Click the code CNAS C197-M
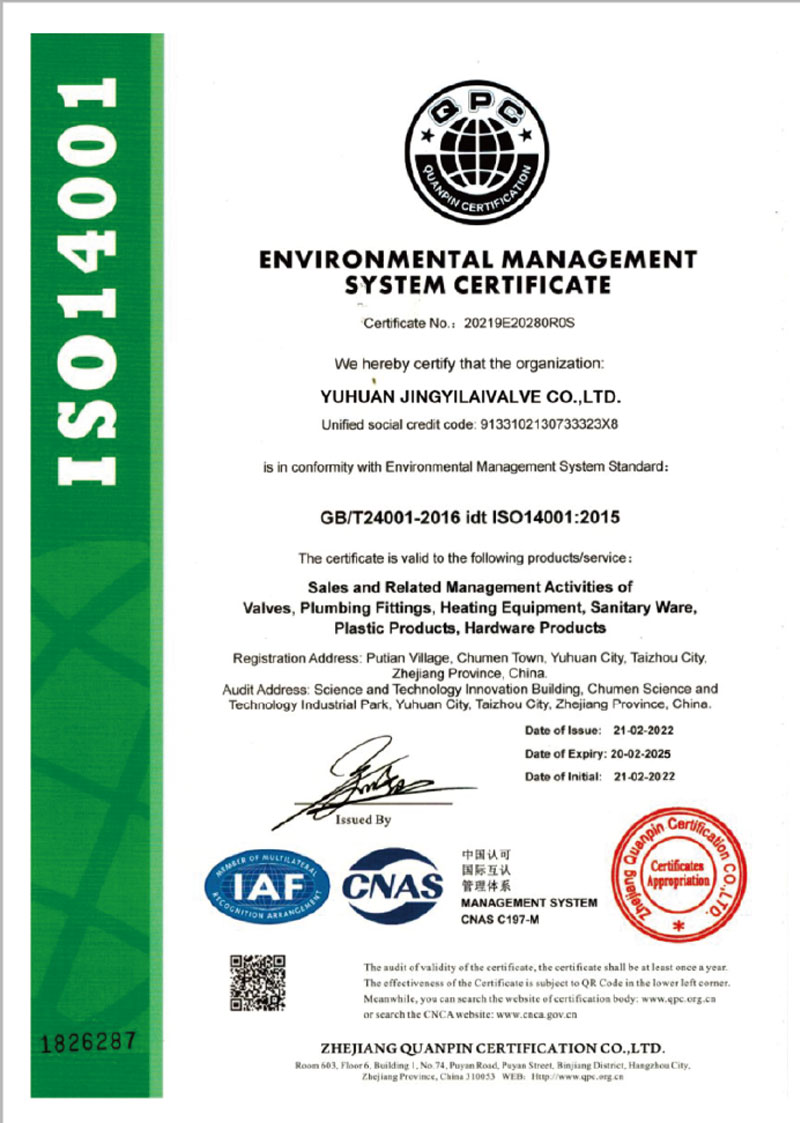Image resolution: width=800 pixels, height=1123 pixels. [x=500, y=920]
